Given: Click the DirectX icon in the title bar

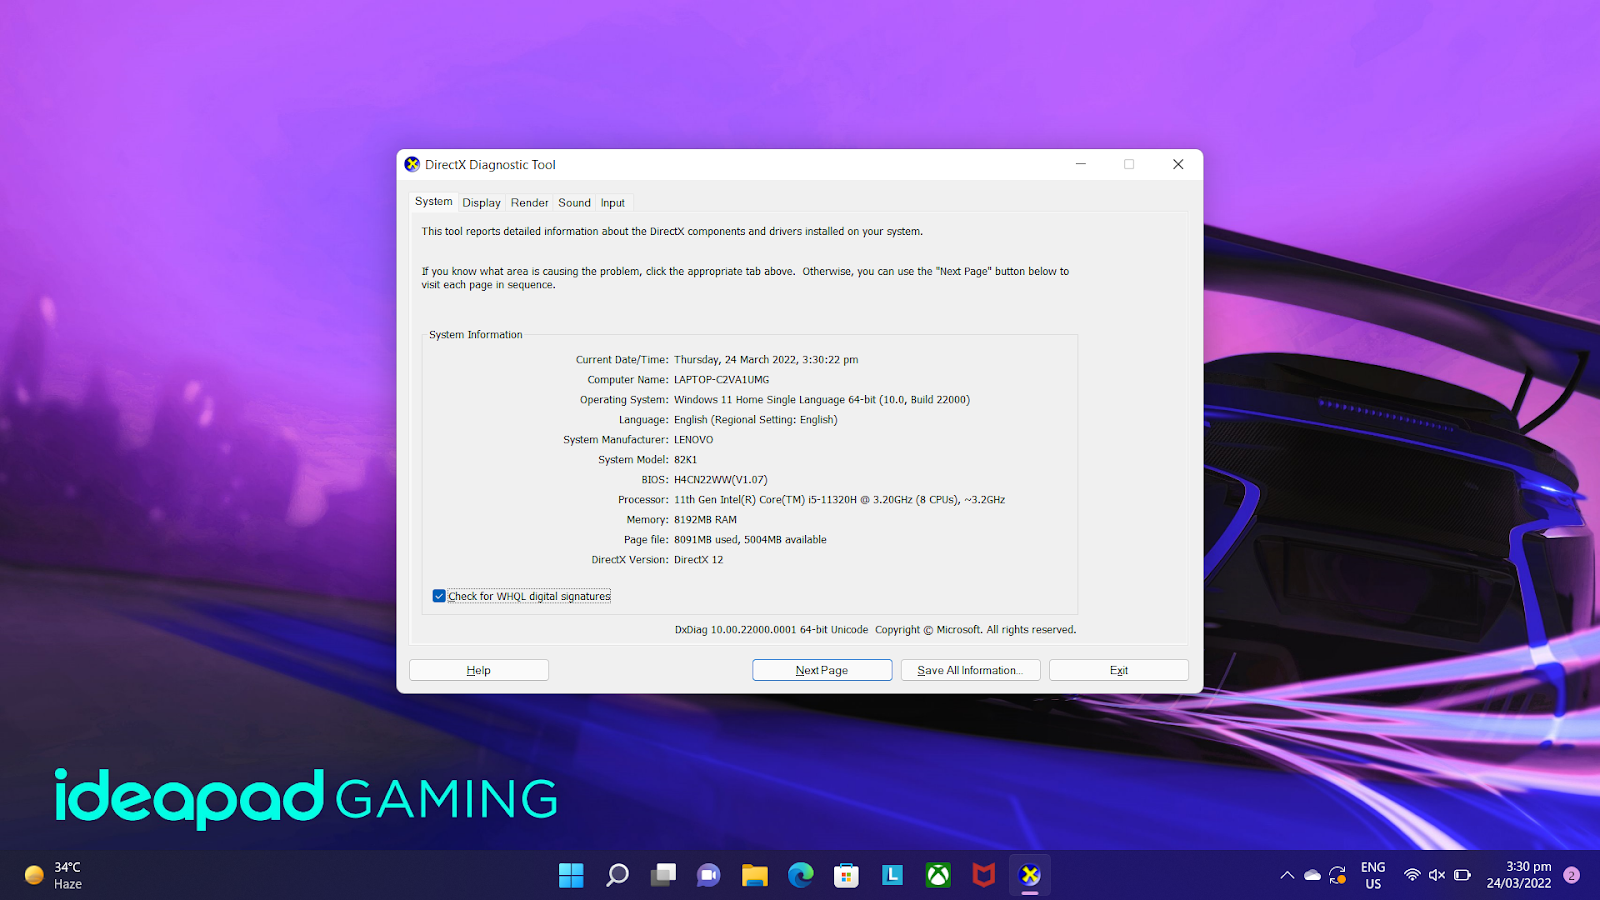Looking at the screenshot, I should 412,165.
